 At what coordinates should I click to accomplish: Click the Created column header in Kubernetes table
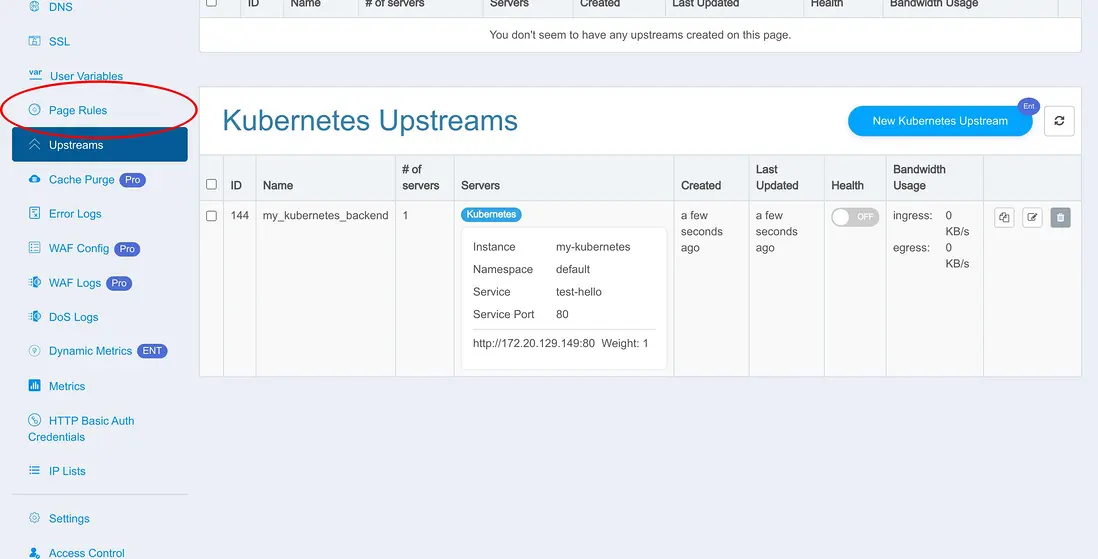point(701,186)
